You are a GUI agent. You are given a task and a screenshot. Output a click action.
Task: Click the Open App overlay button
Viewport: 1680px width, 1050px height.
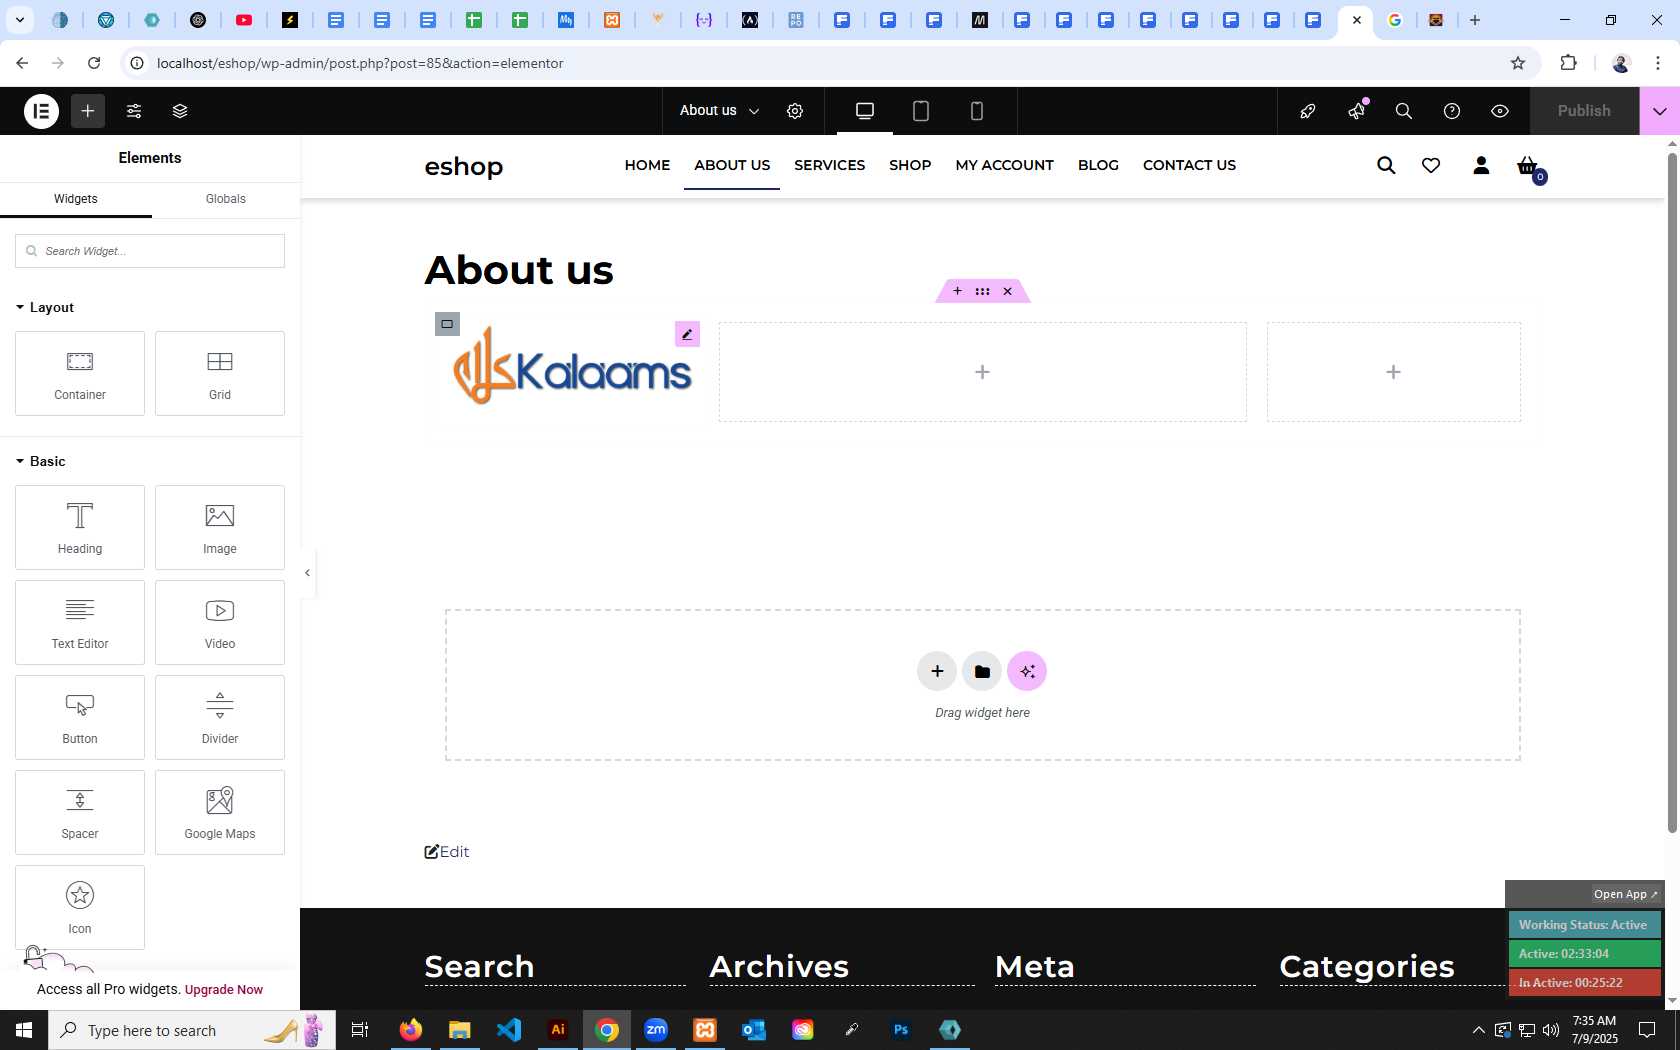1625,894
